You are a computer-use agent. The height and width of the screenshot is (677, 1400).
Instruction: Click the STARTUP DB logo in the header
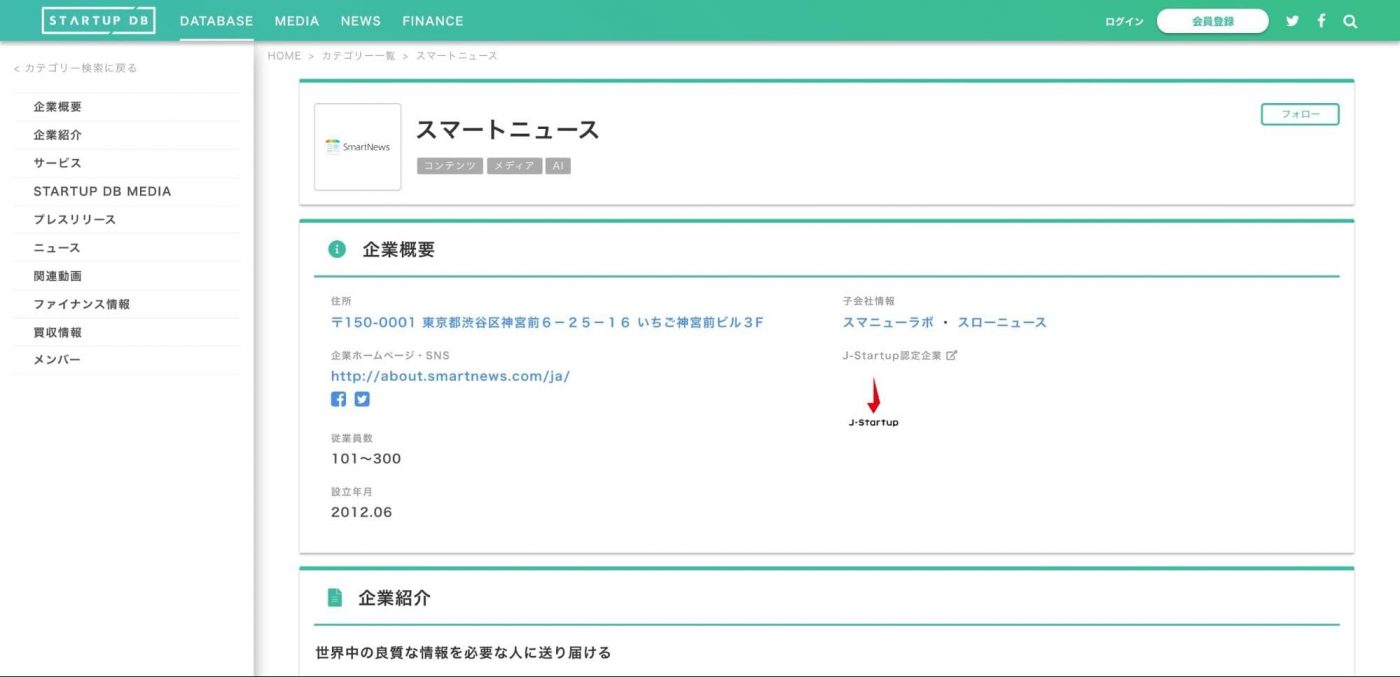[98, 20]
